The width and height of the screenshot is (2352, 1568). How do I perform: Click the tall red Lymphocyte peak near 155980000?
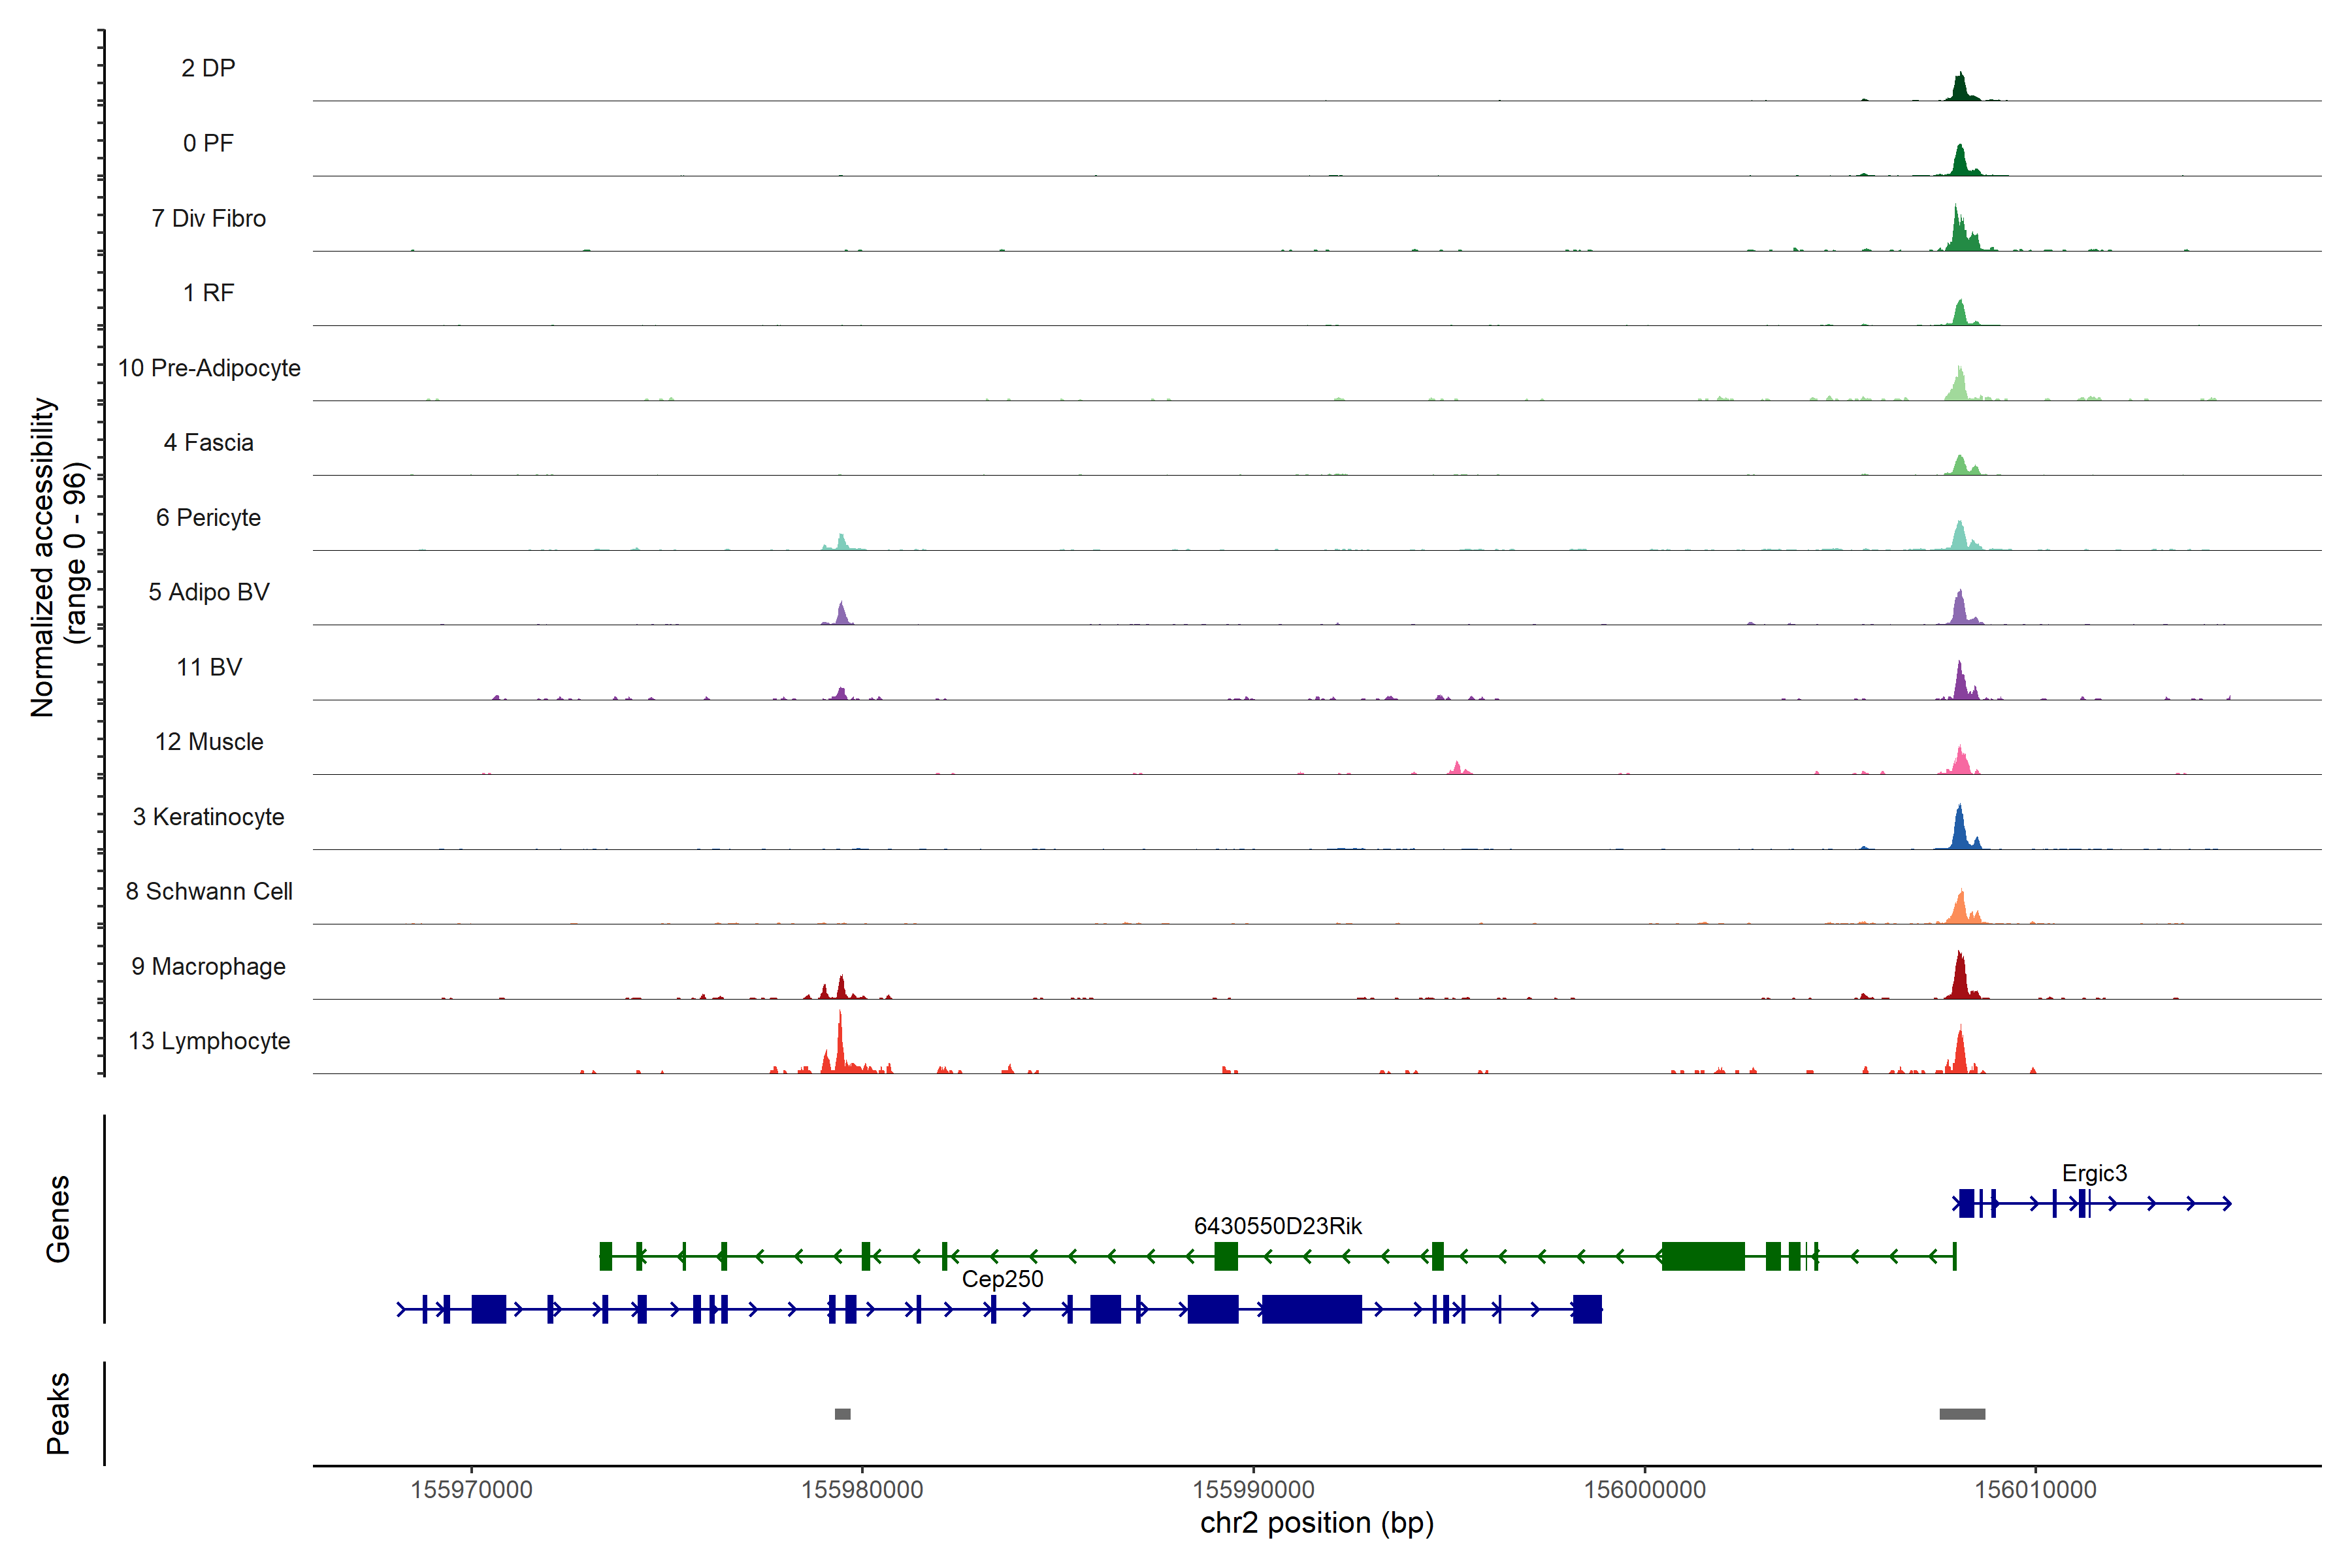coord(840,1050)
